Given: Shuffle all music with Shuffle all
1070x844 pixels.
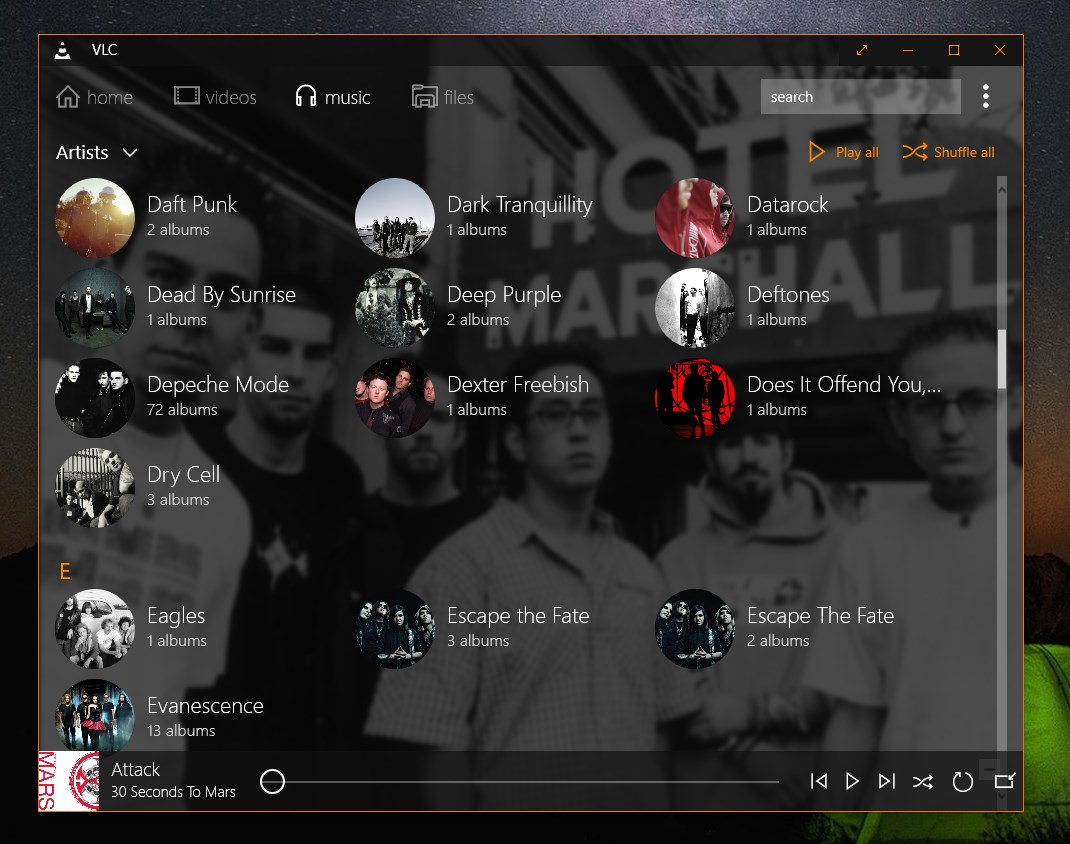Looking at the screenshot, I should pos(948,151).
